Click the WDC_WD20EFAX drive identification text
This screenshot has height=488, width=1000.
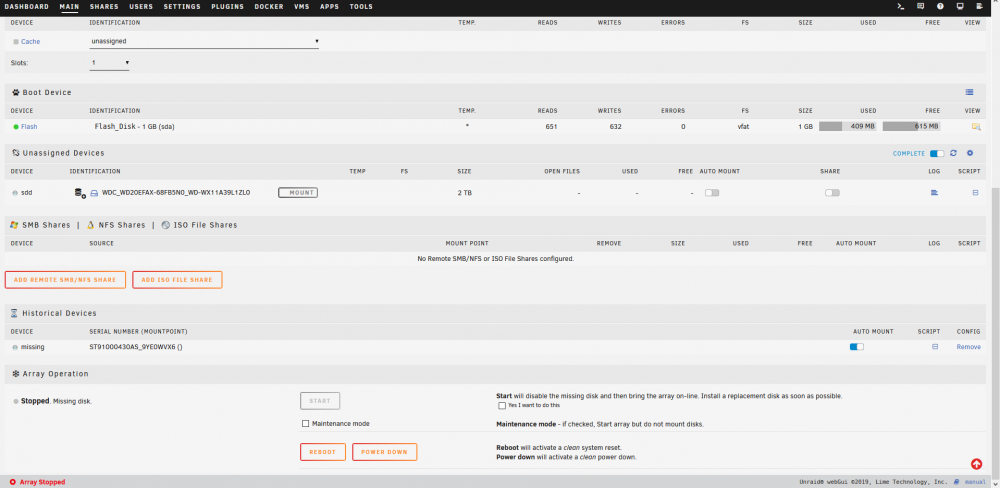(176, 192)
